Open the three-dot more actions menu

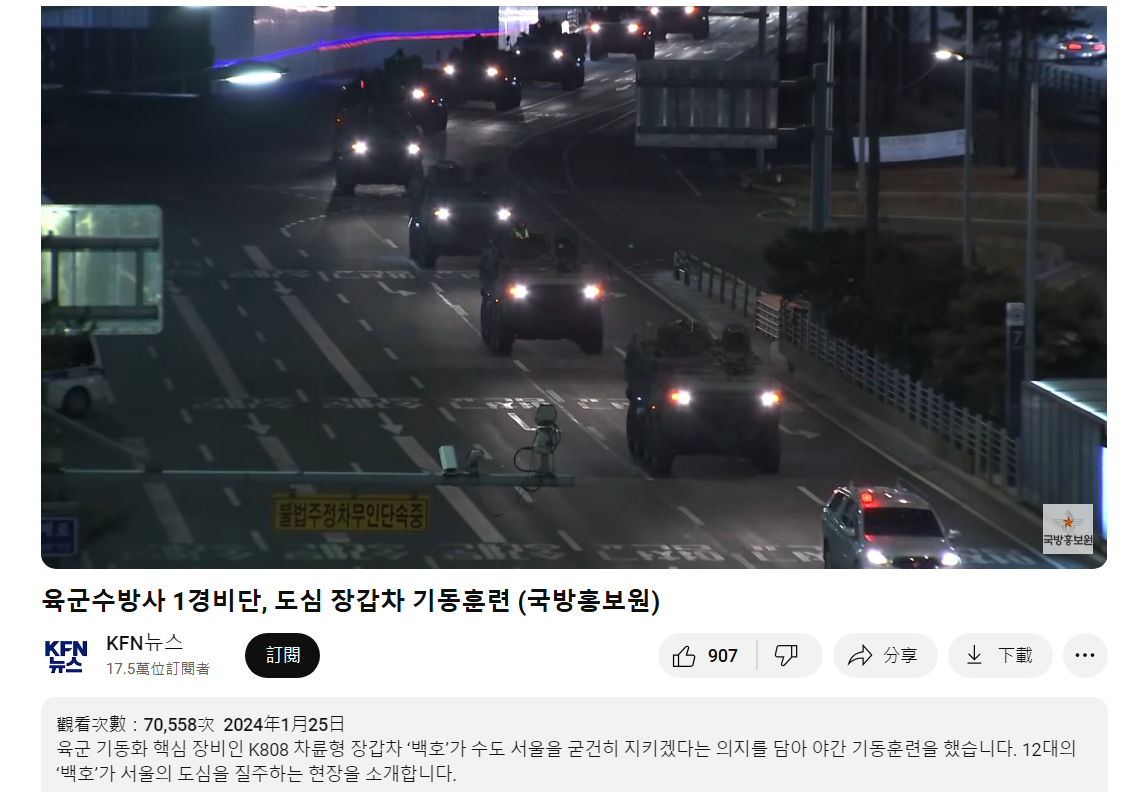(x=1084, y=655)
